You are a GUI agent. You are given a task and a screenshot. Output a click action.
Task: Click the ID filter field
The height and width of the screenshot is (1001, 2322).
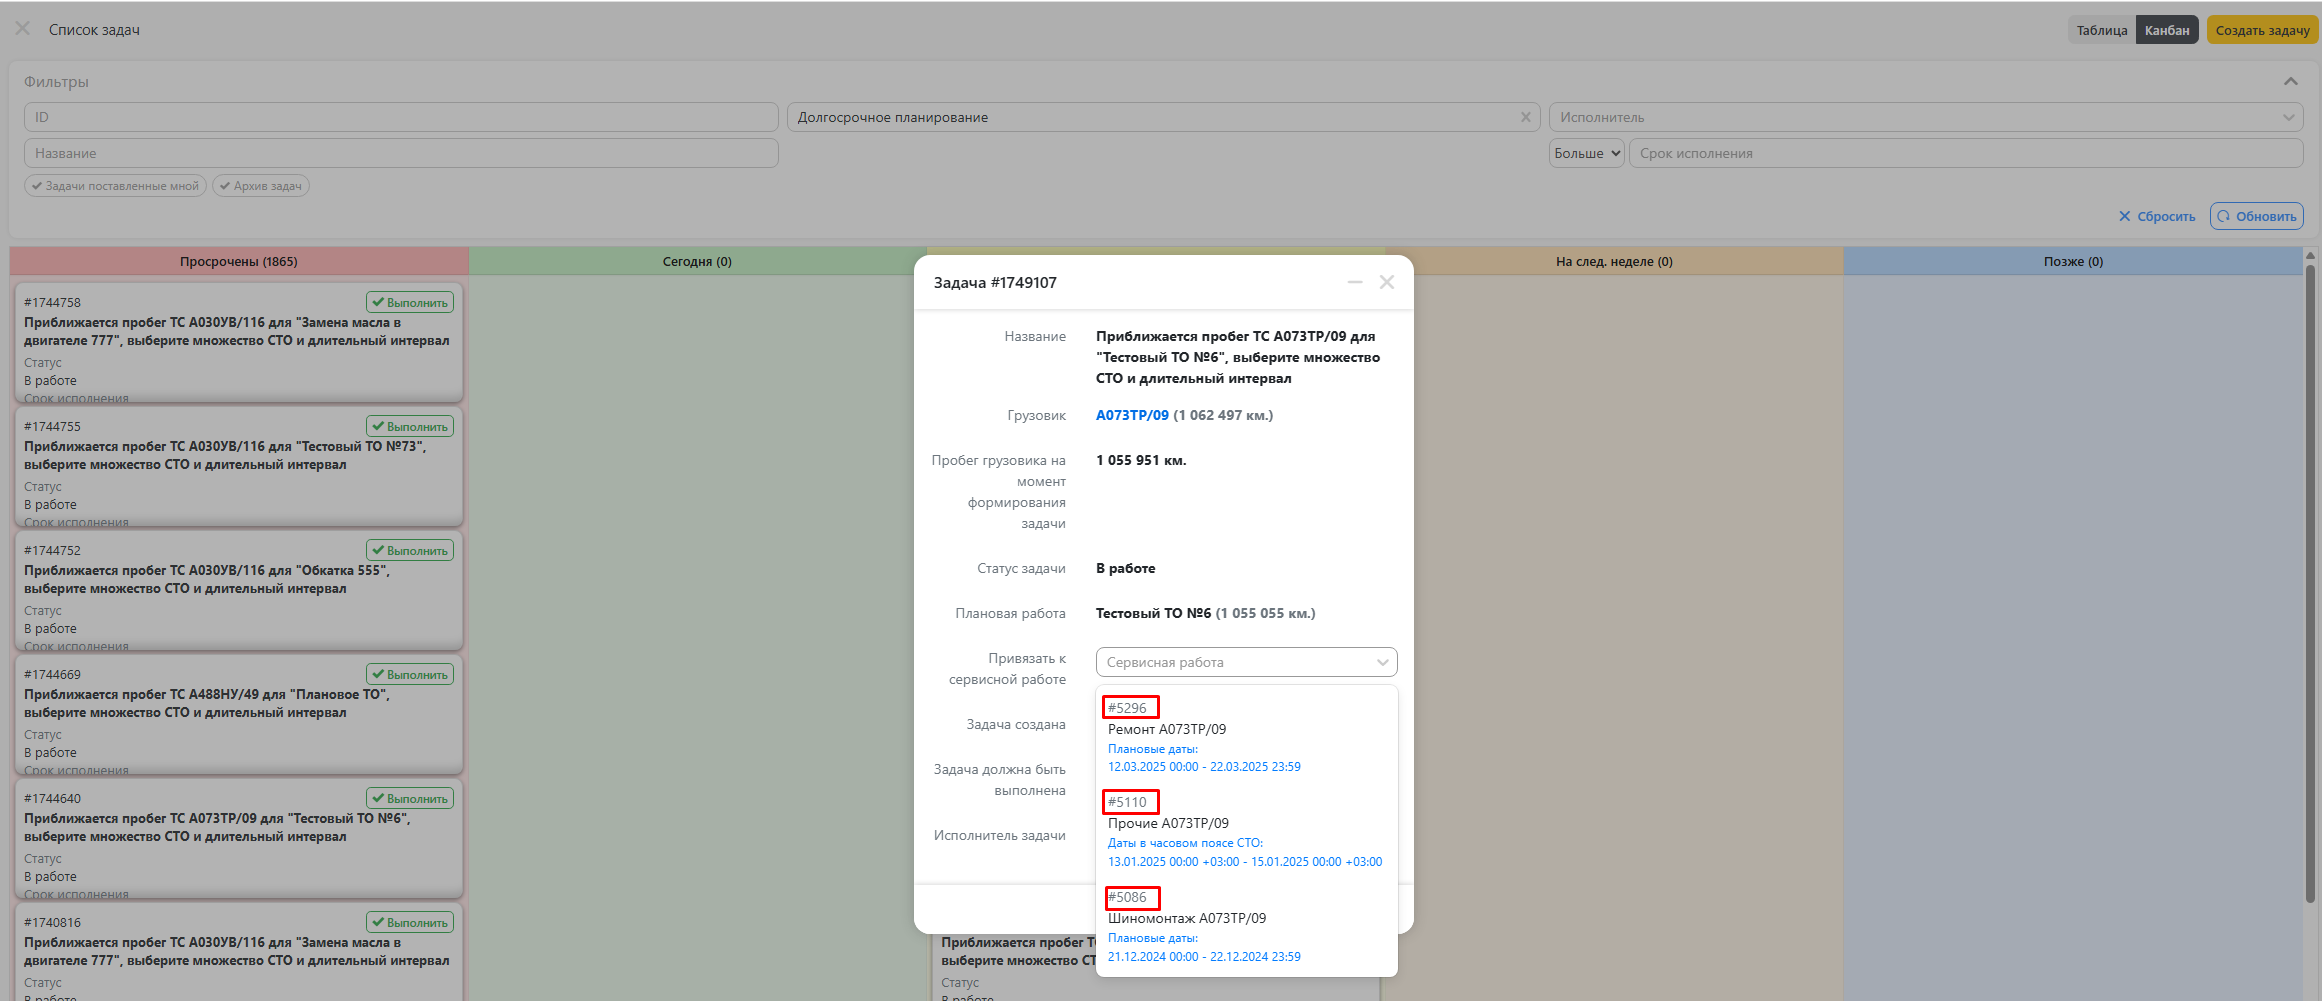click(401, 117)
